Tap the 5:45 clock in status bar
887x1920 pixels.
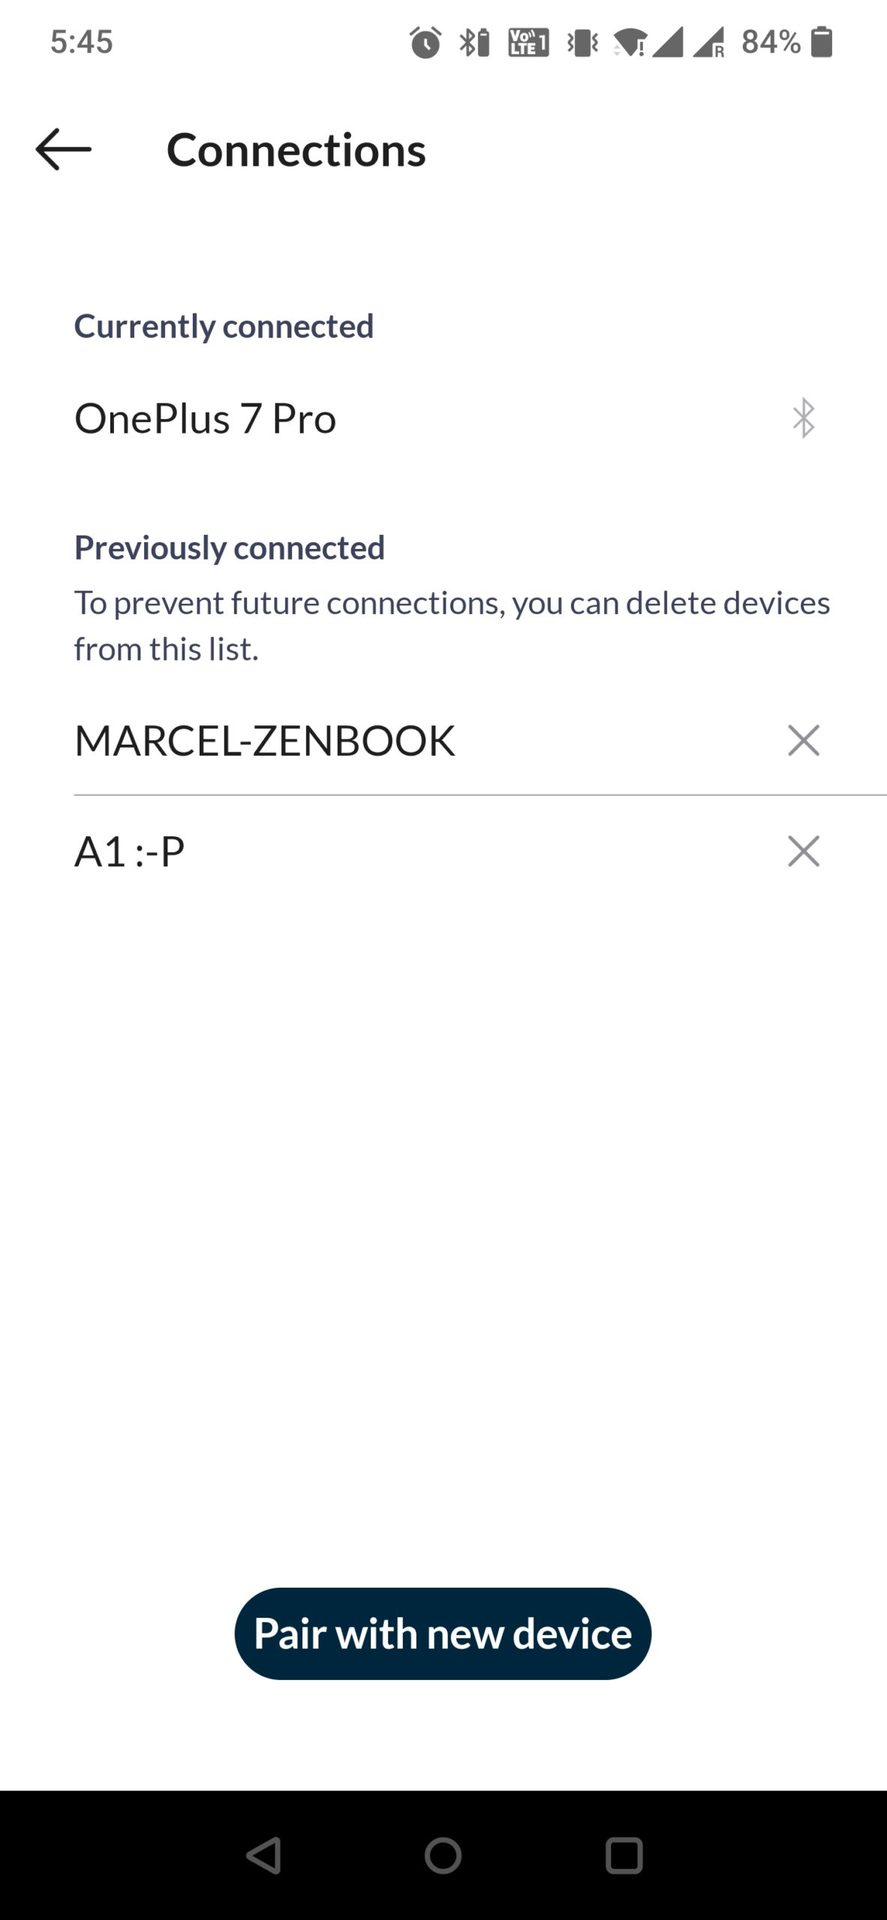pyautogui.click(x=81, y=42)
